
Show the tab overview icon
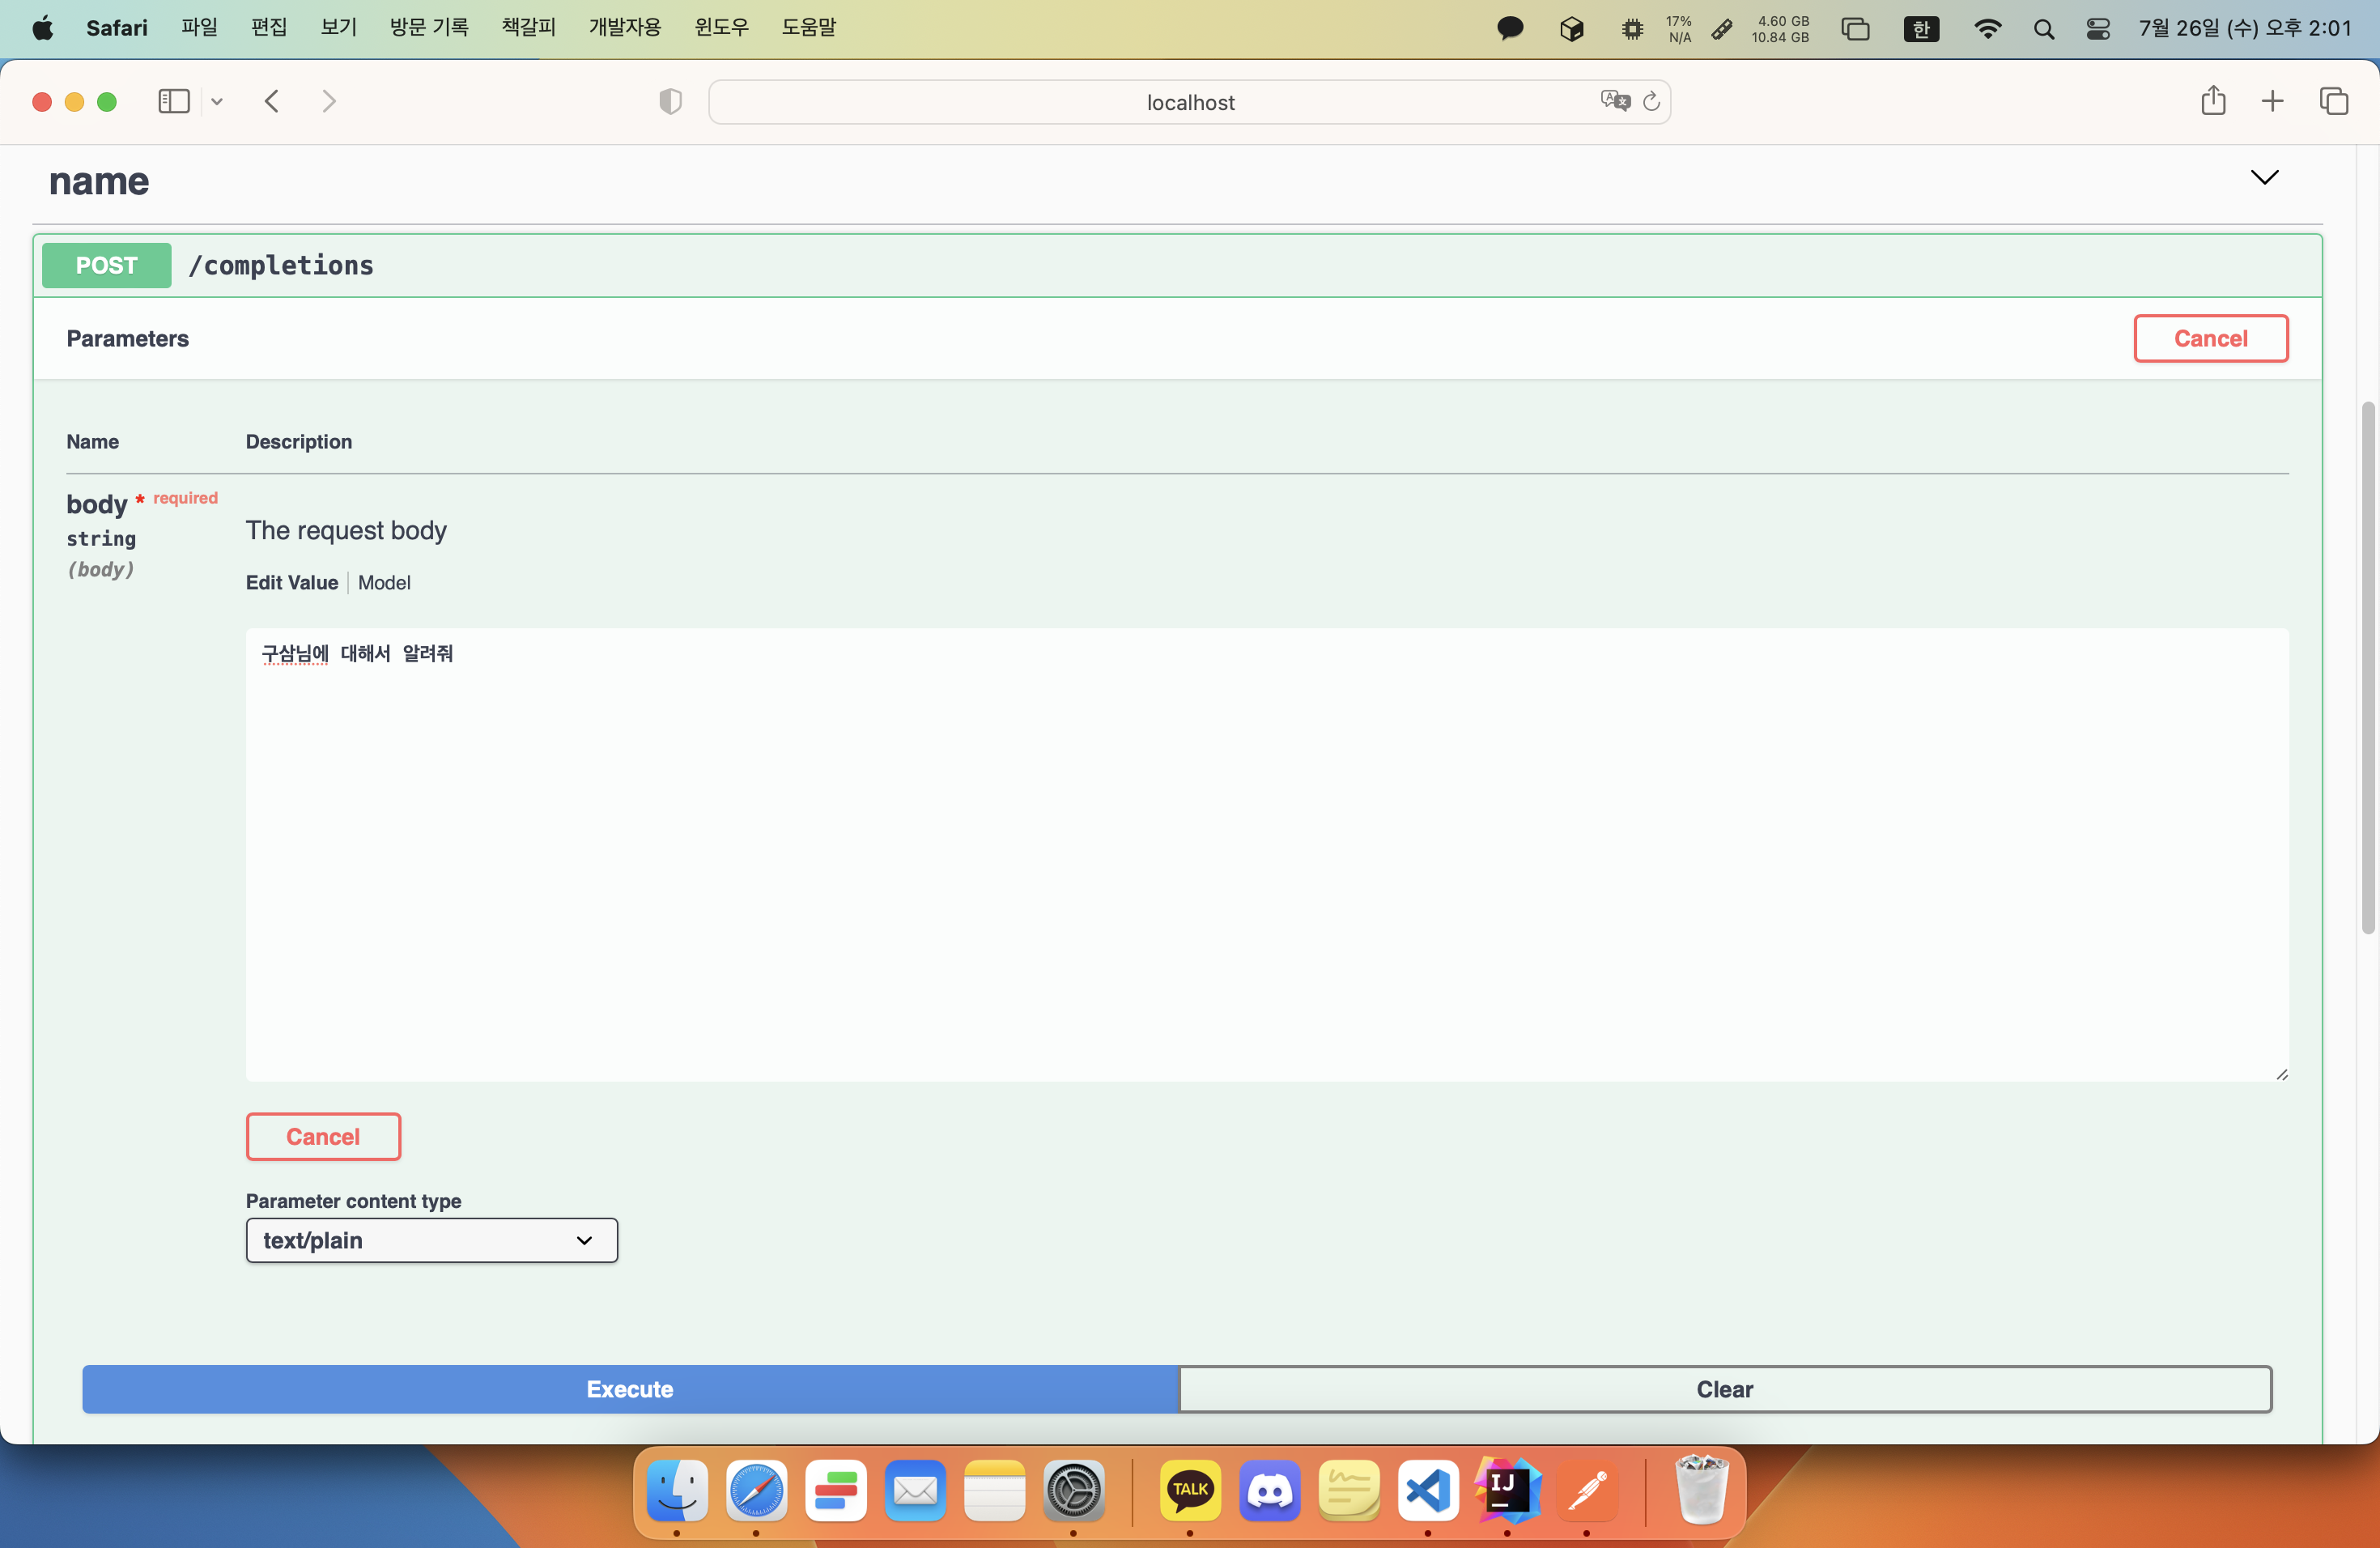[x=2334, y=101]
